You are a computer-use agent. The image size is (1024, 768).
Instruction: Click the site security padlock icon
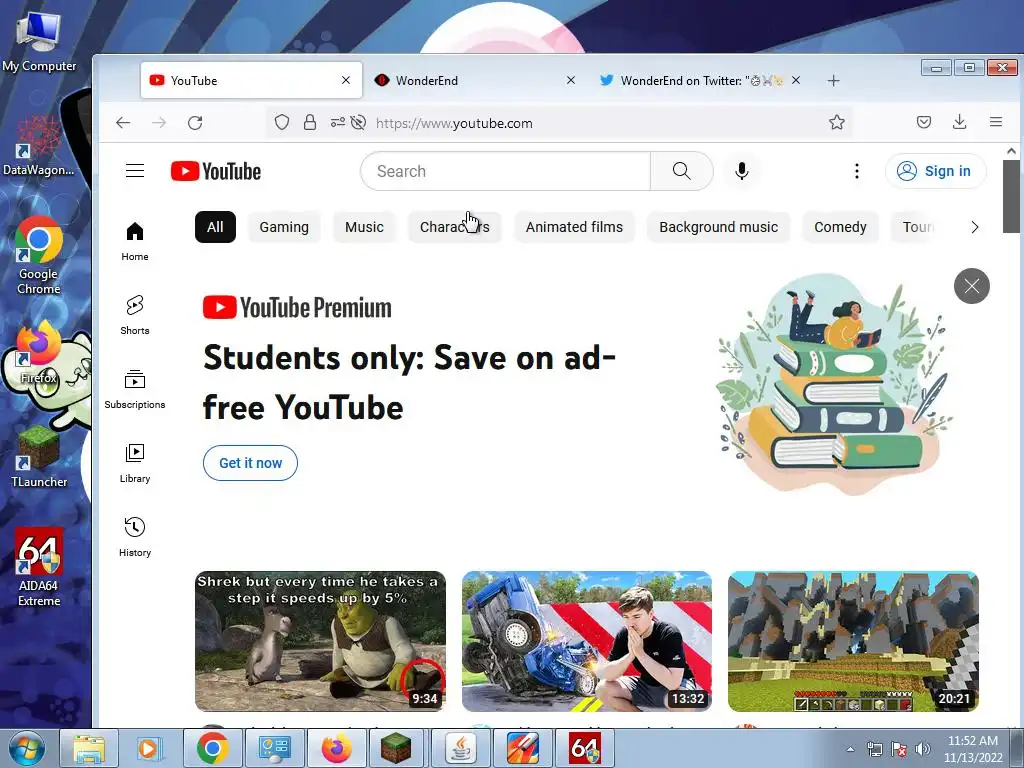point(310,122)
